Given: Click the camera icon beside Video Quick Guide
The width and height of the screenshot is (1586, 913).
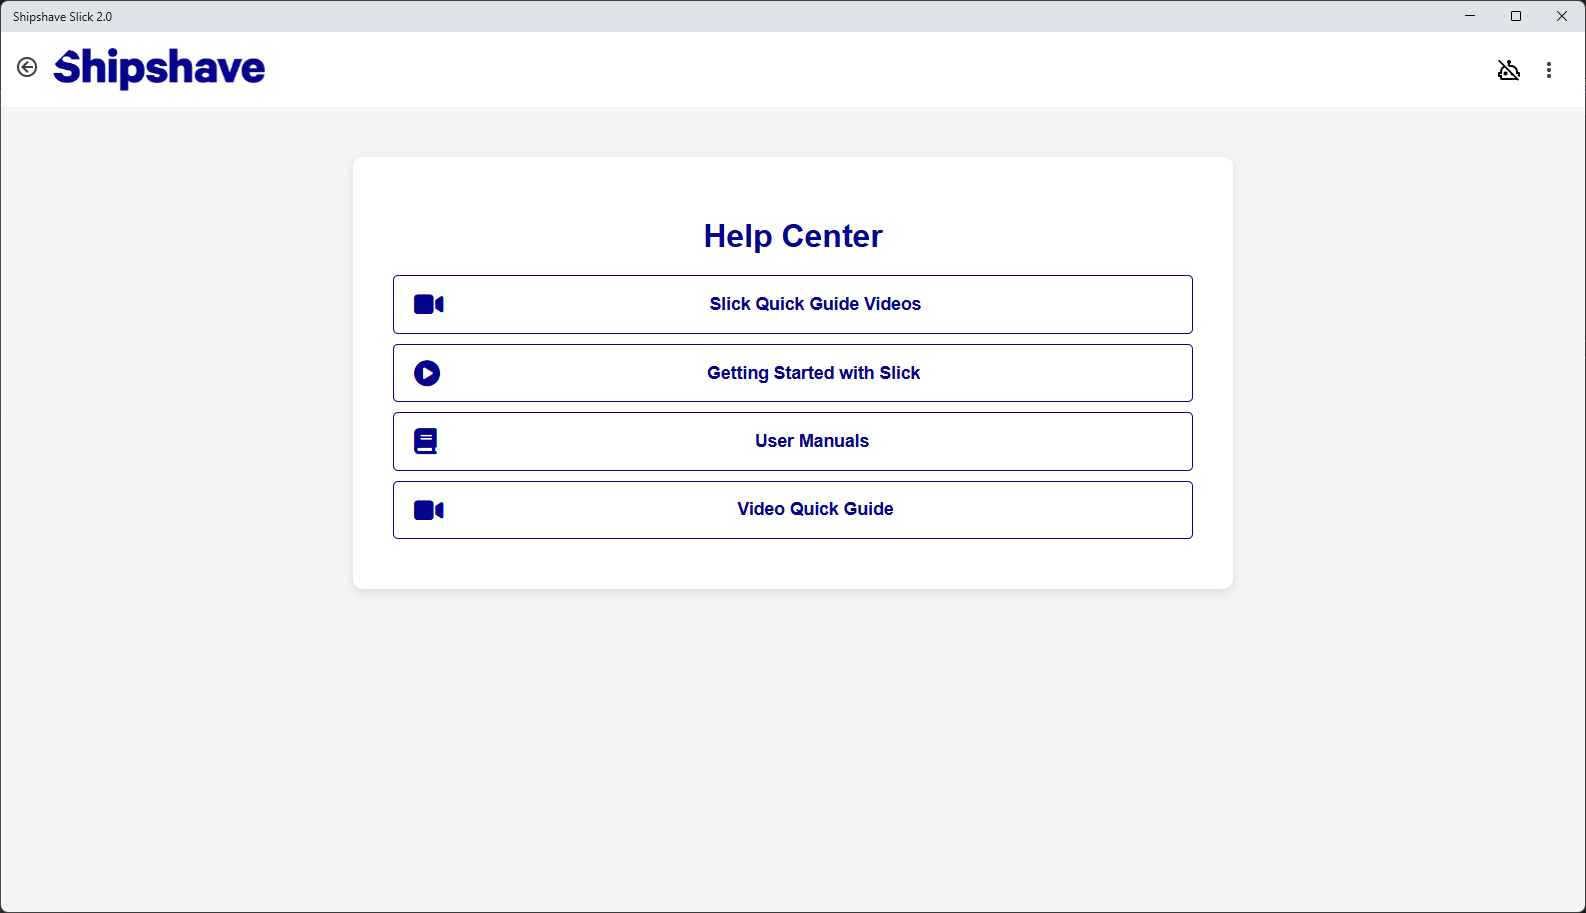Looking at the screenshot, I should (429, 510).
